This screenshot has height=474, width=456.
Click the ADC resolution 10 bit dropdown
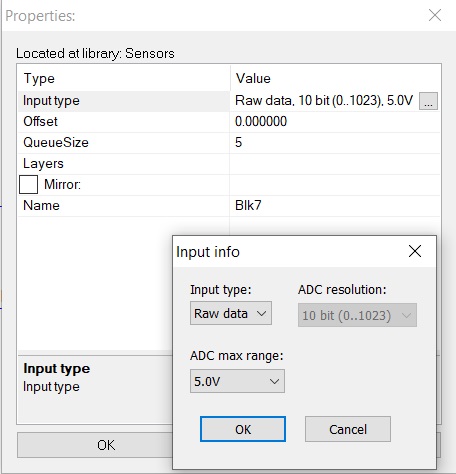[357, 315]
